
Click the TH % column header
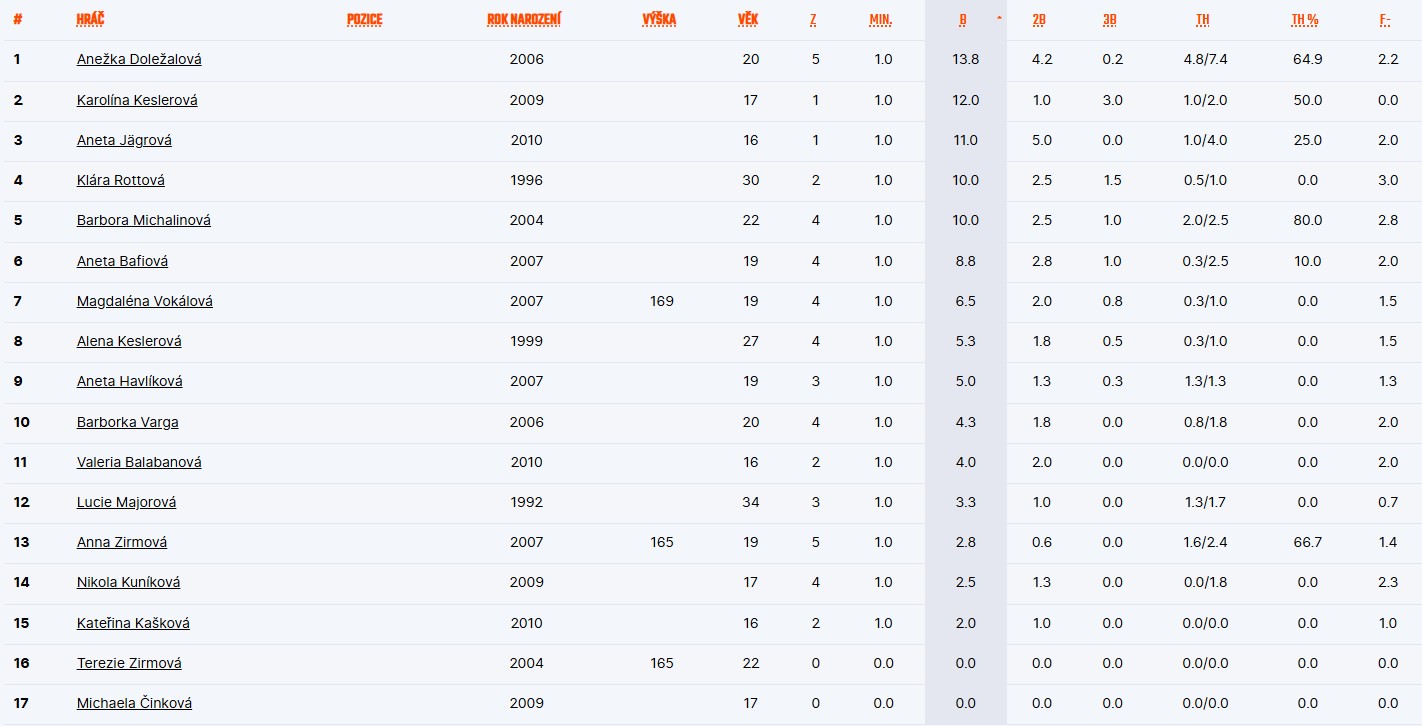coord(1304,20)
